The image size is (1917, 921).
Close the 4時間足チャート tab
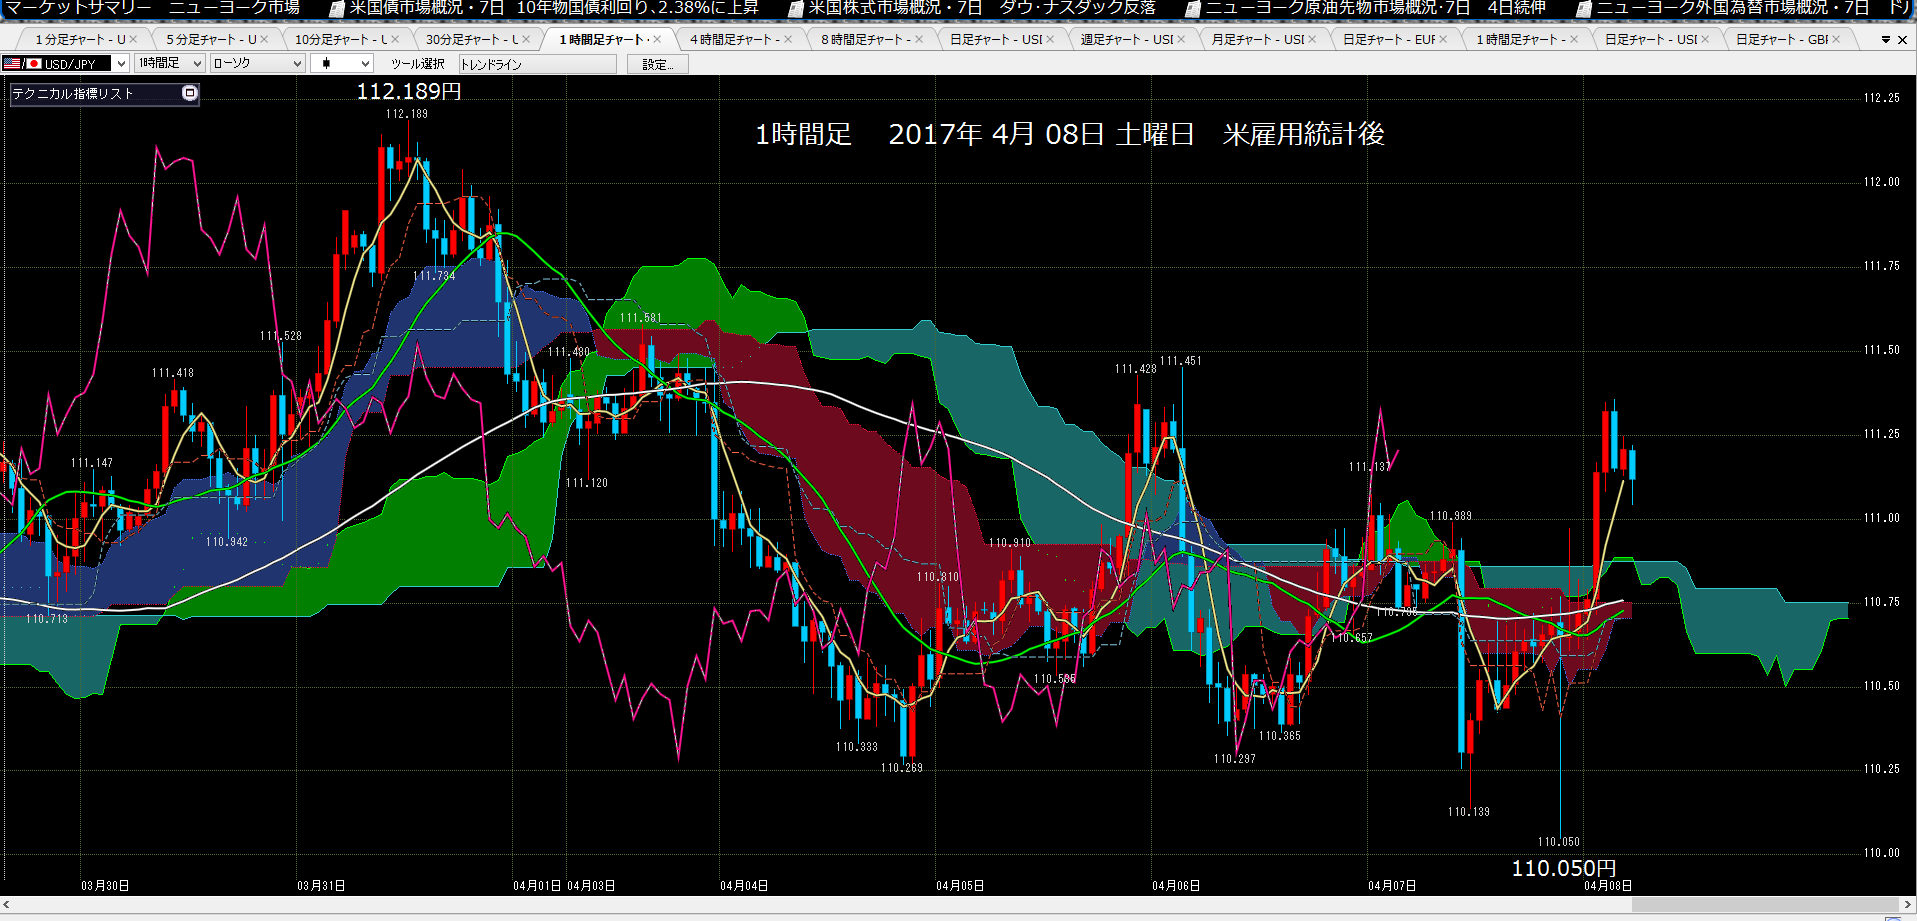pos(788,40)
